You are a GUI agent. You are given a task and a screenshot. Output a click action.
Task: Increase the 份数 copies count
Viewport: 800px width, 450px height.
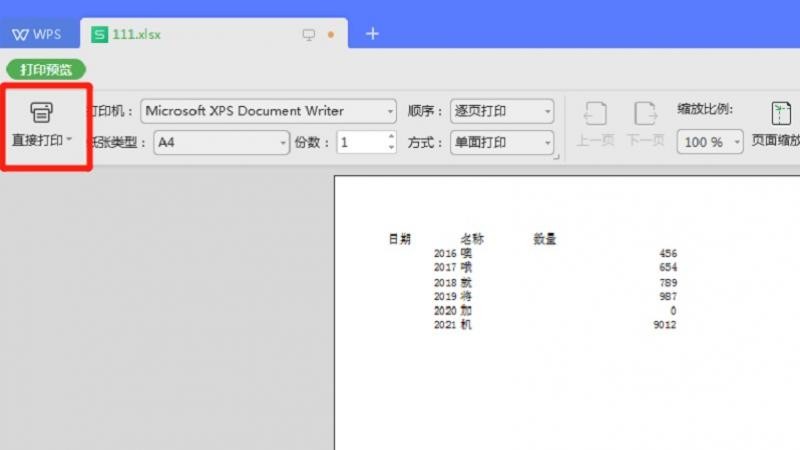pos(390,137)
